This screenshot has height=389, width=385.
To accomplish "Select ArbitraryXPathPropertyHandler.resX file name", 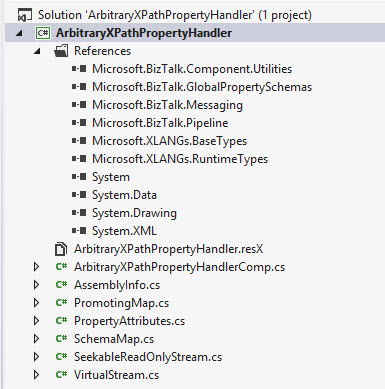I will (x=169, y=249).
